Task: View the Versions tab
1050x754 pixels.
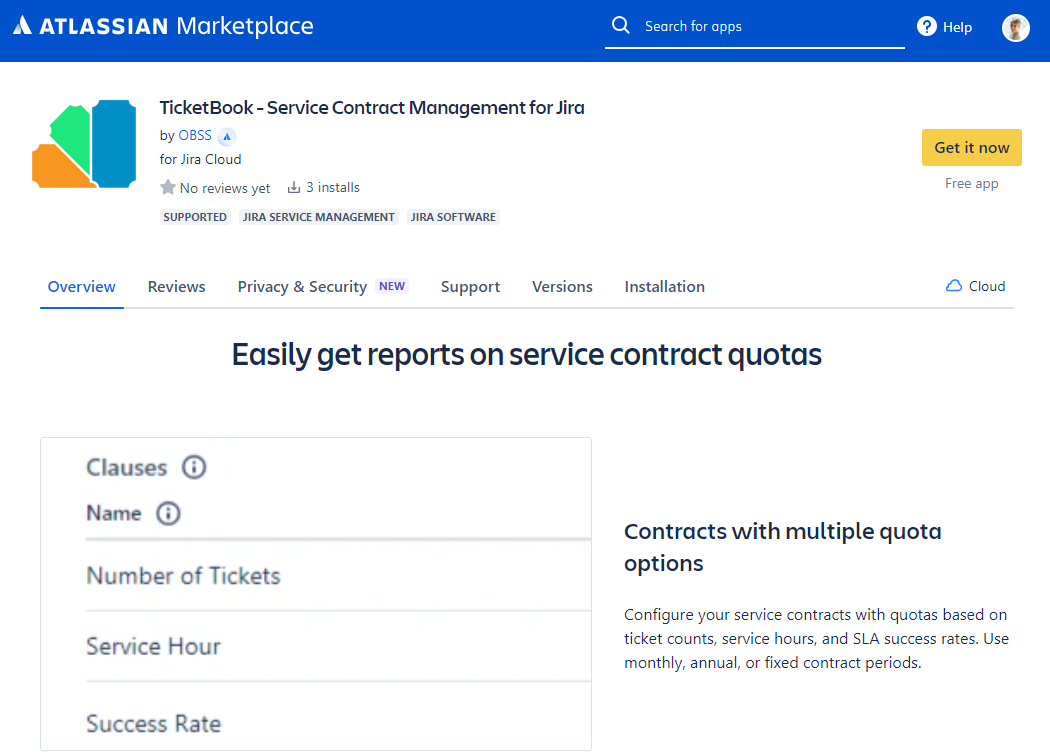Action: (562, 287)
